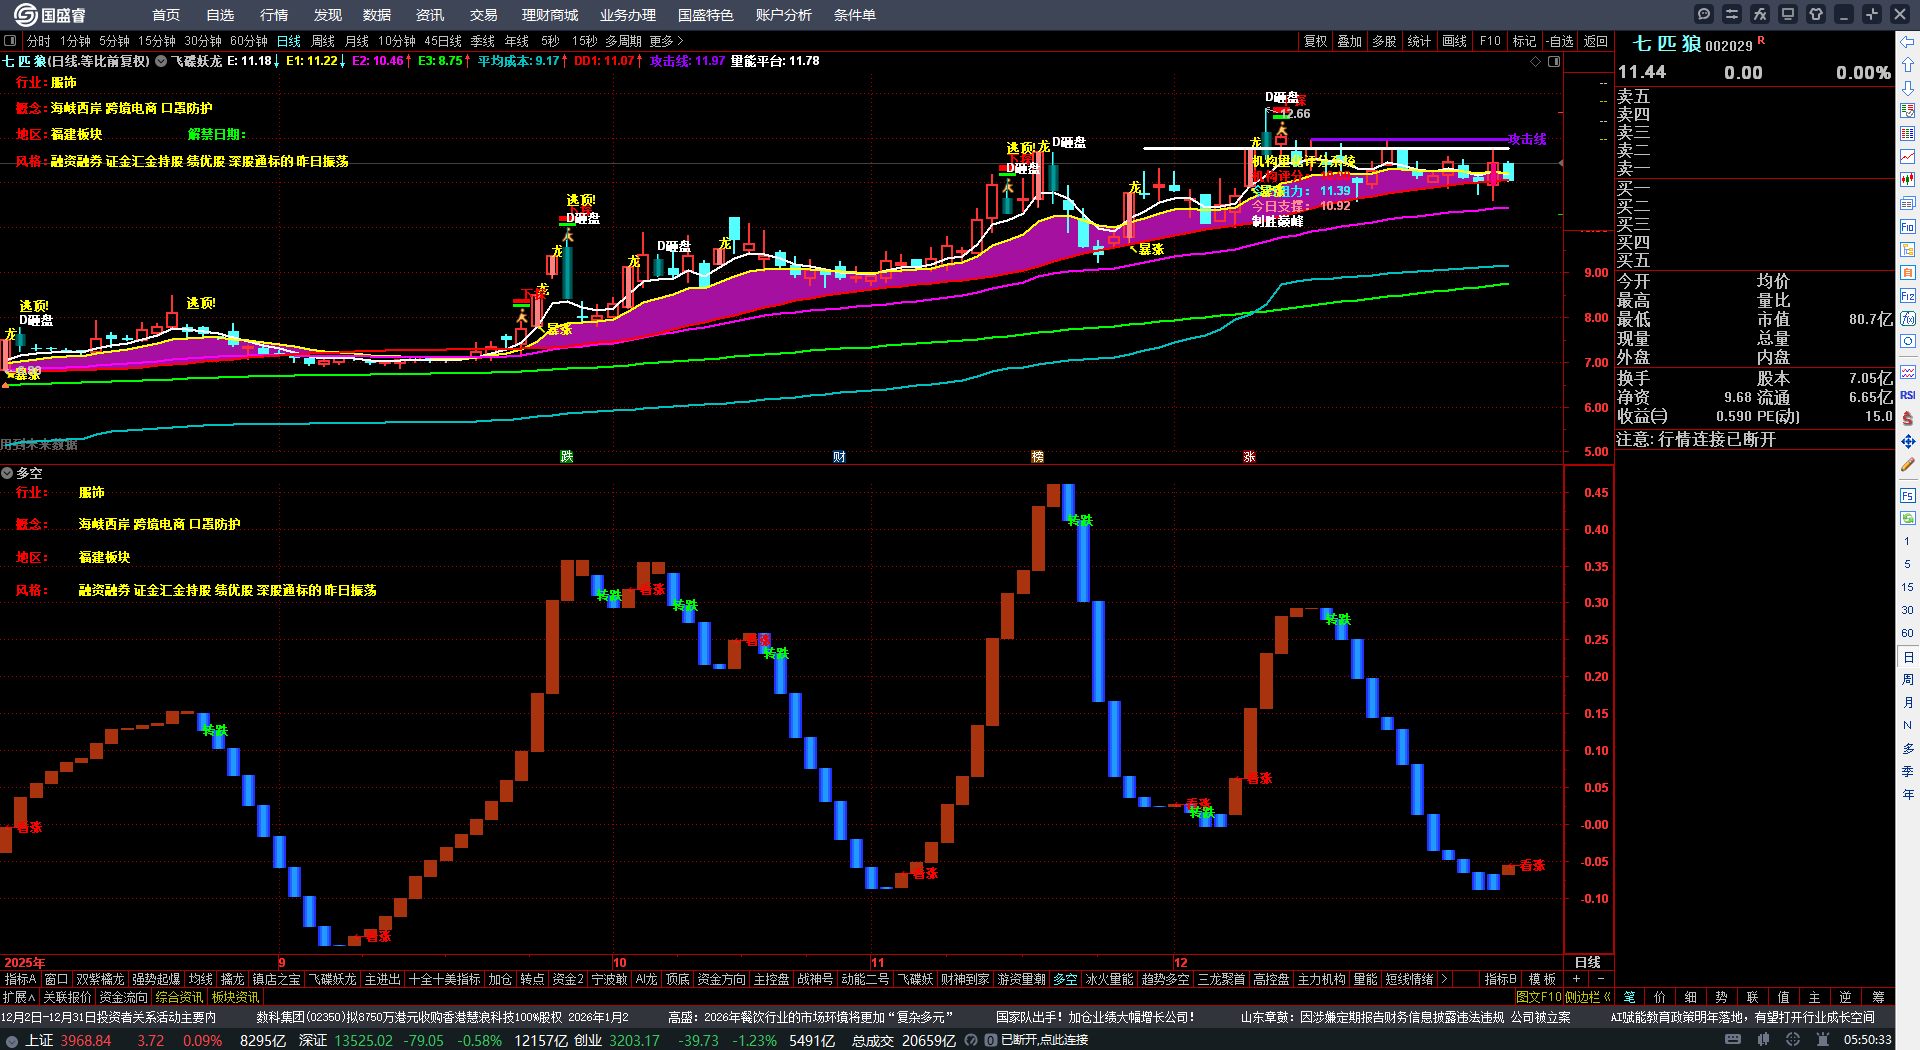The width and height of the screenshot is (1920, 1050).
Task: Collapse the 多空 indicator panel arrow
Action: pos(7,473)
